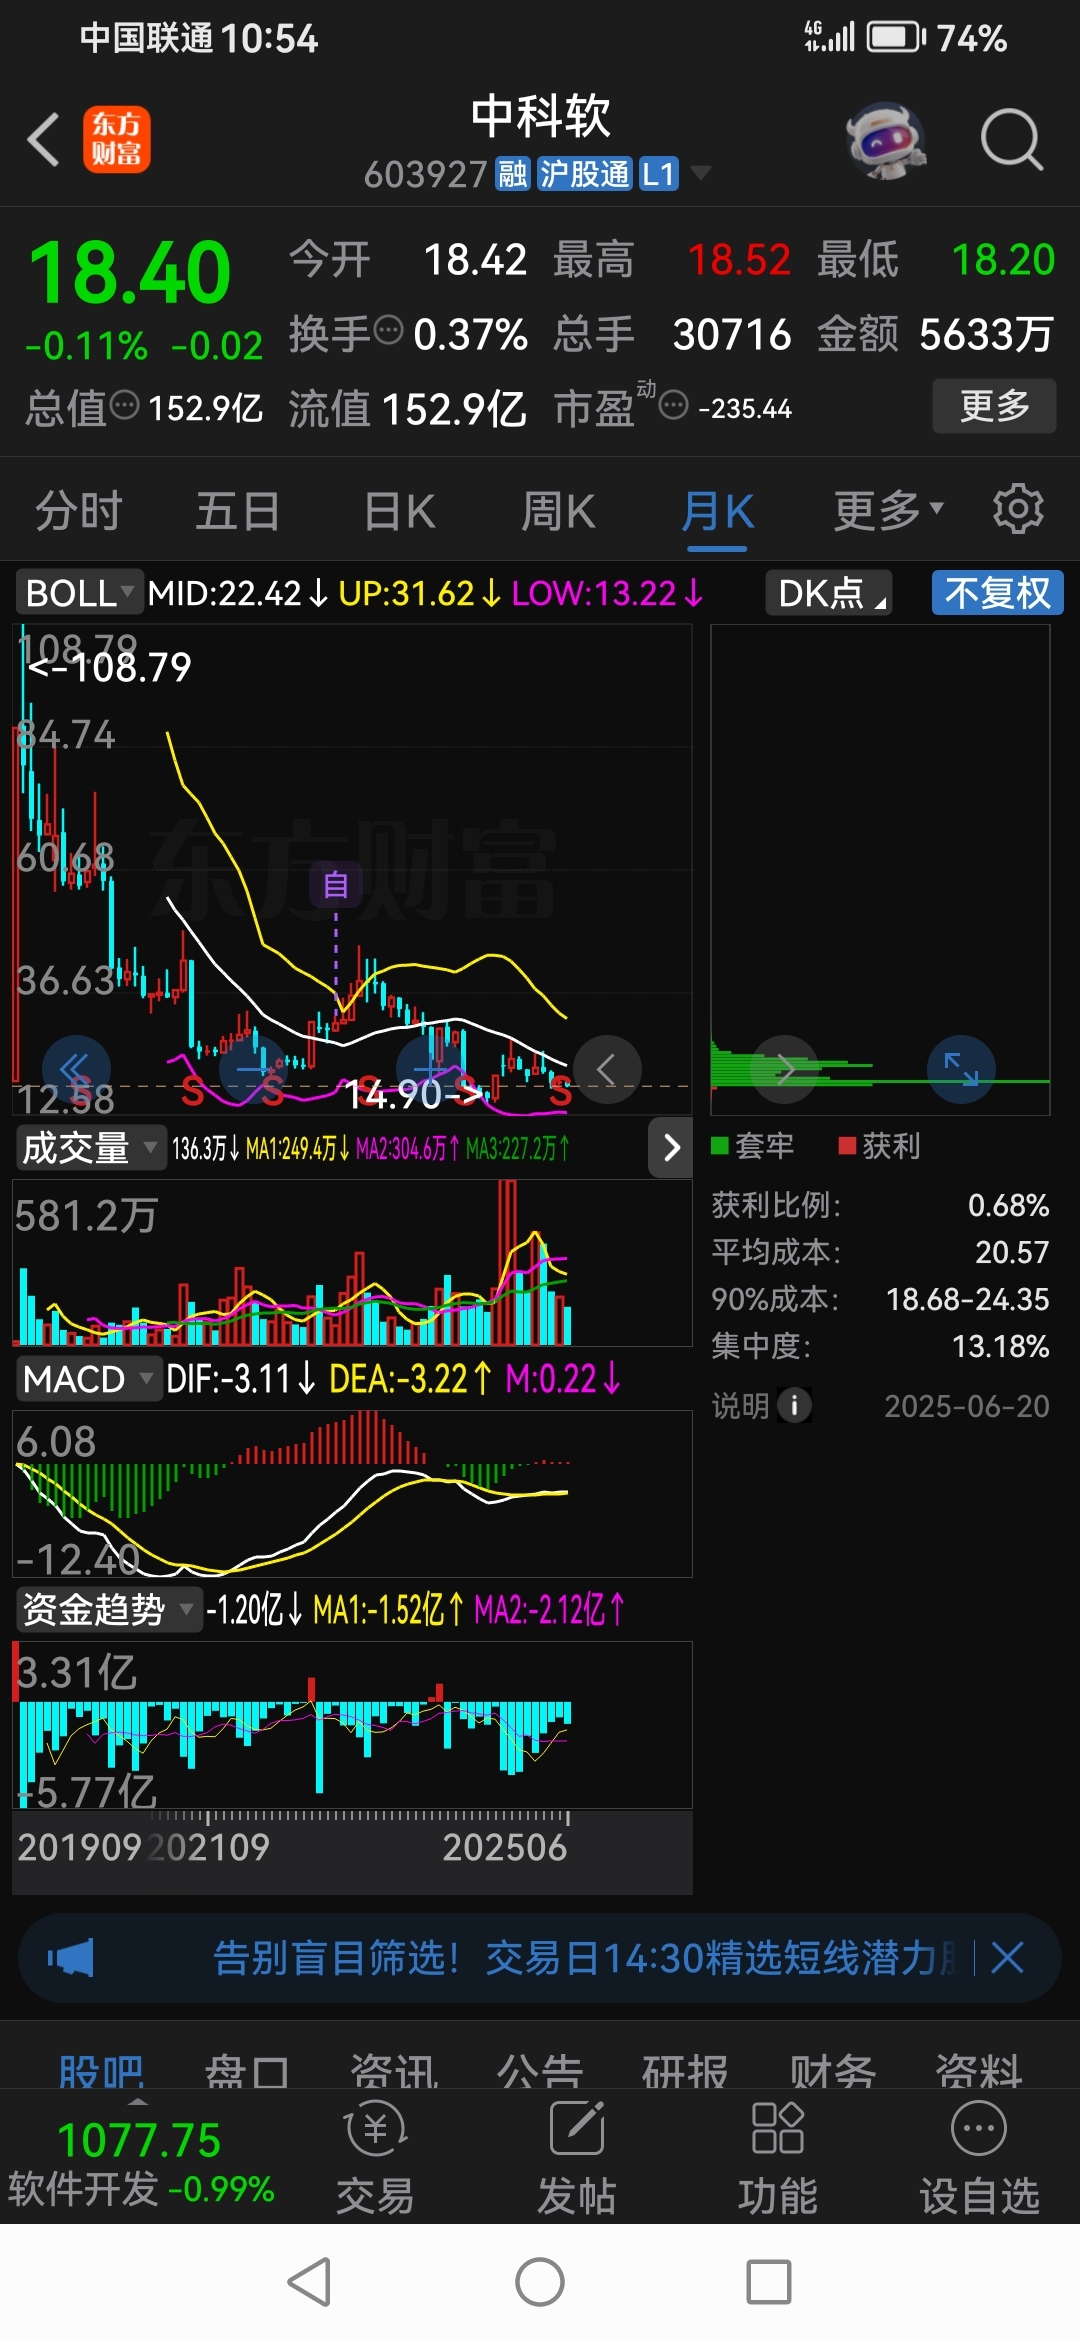Zoom out chart with minus button
The image size is (1080, 2340).
click(x=254, y=1070)
